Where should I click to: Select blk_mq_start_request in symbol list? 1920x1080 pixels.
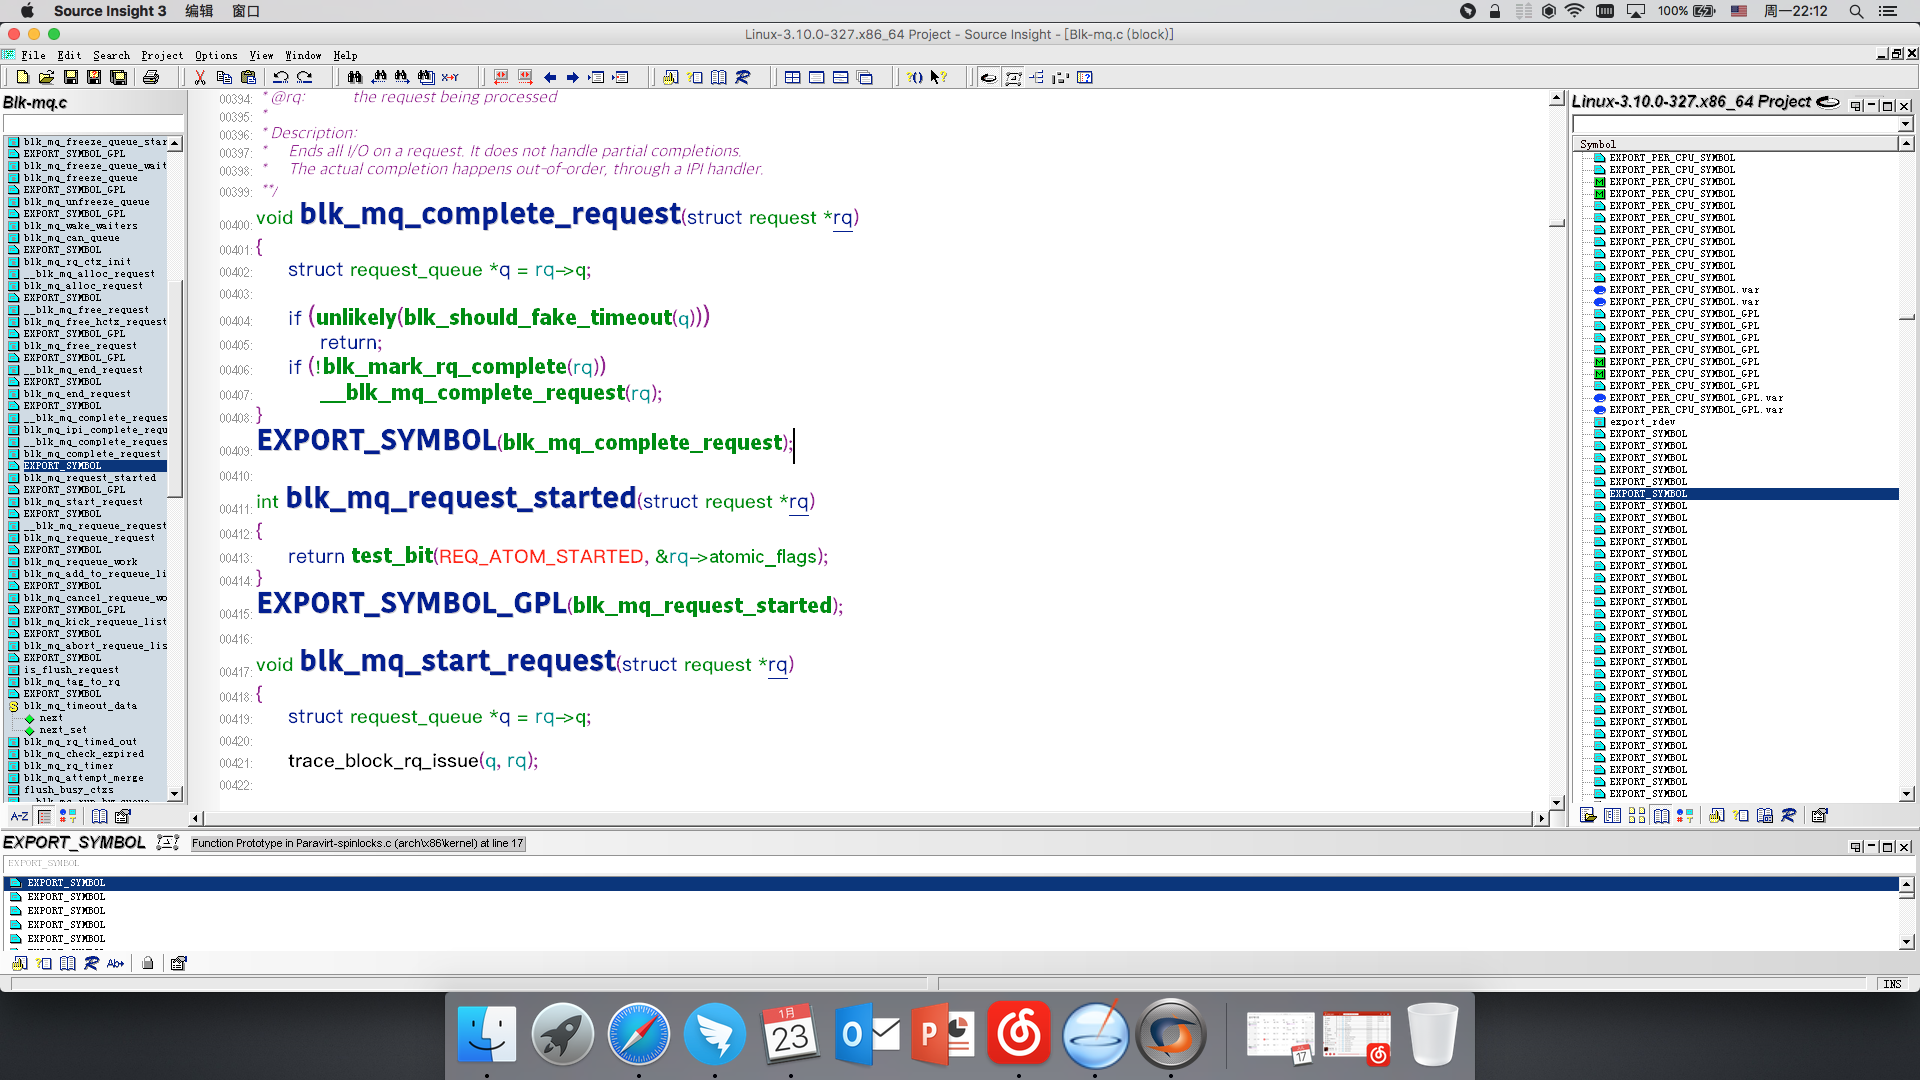click(x=84, y=502)
